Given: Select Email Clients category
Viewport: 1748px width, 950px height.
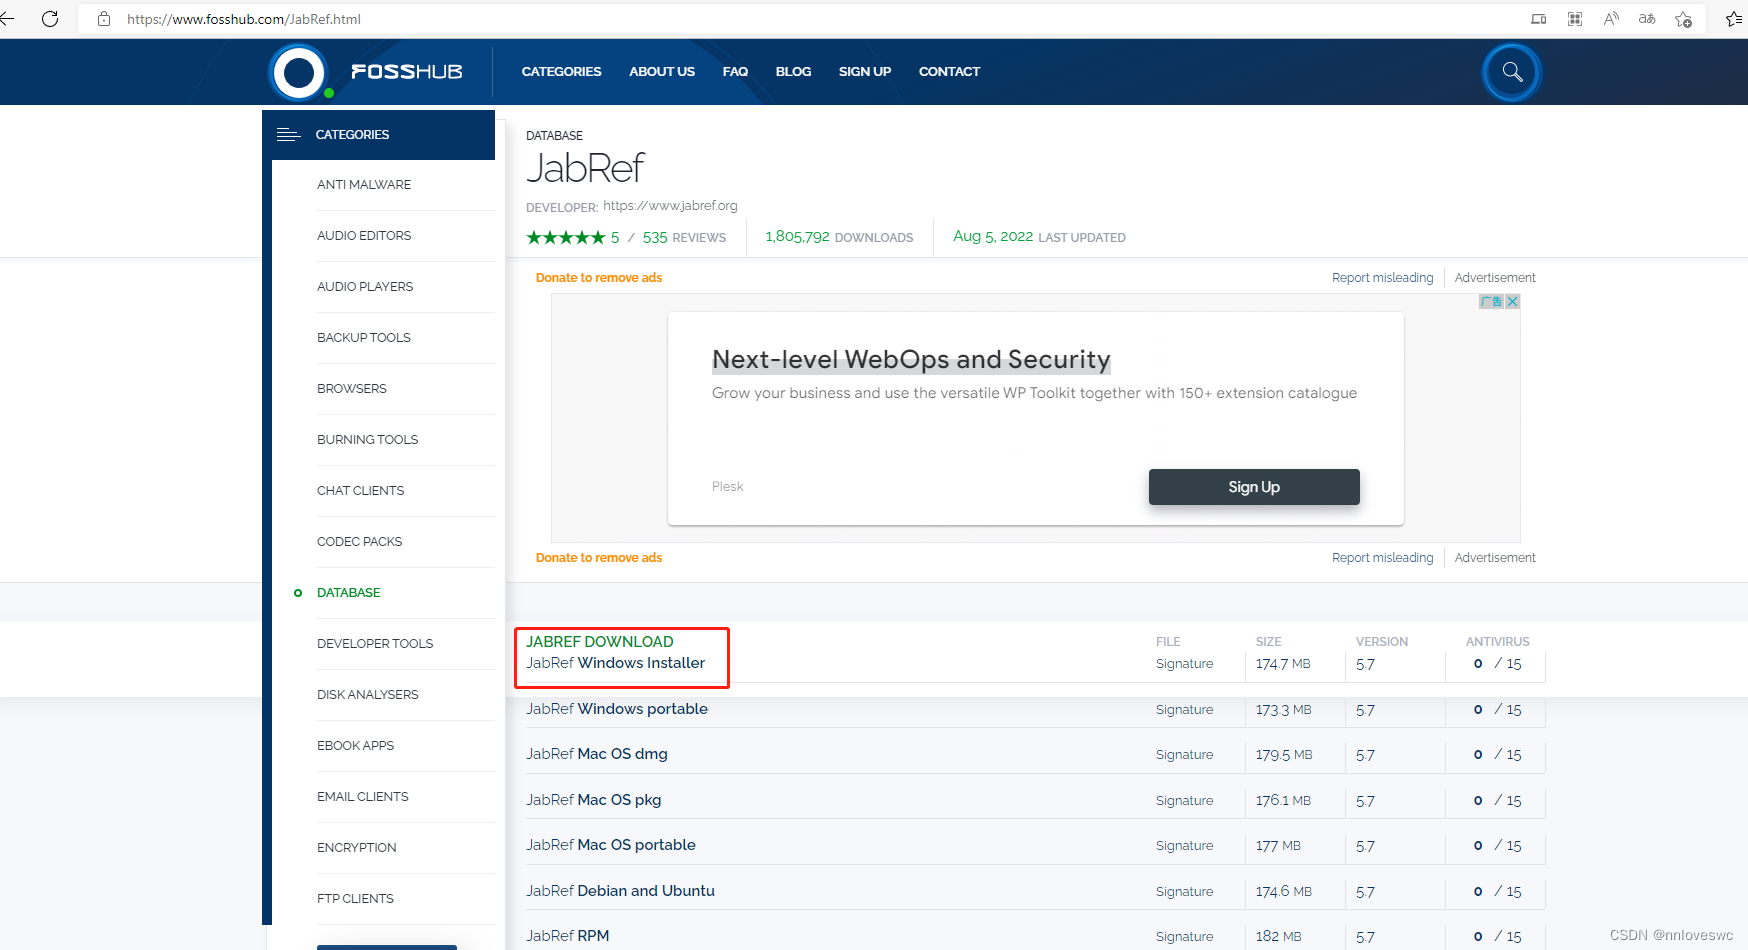Looking at the screenshot, I should click(363, 797).
